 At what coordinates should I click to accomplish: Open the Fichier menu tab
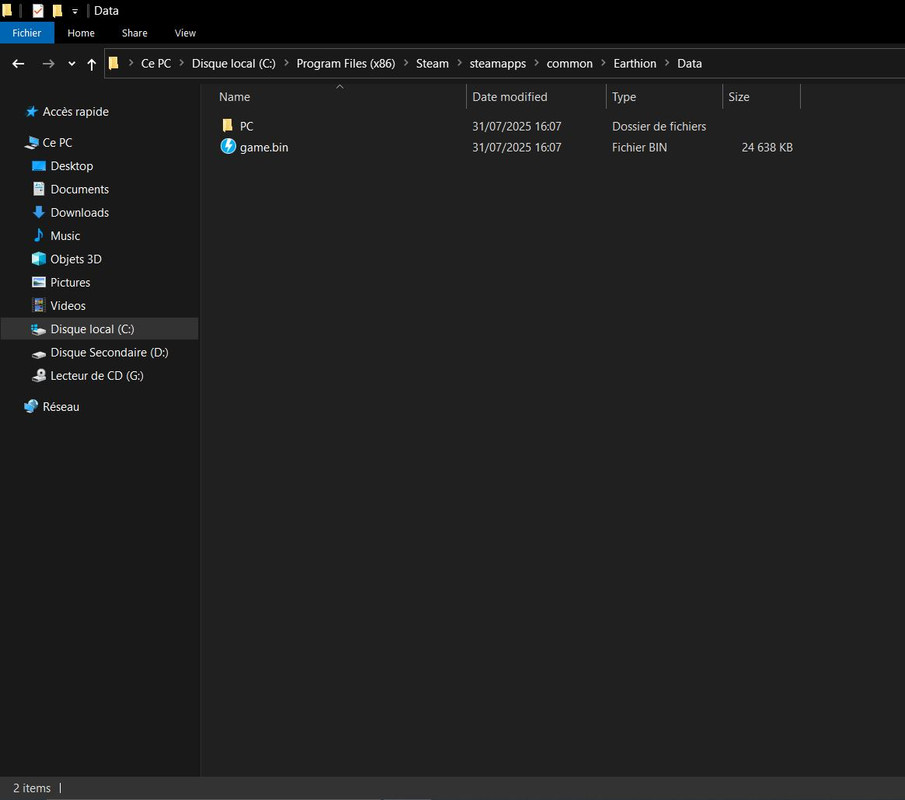tap(27, 33)
